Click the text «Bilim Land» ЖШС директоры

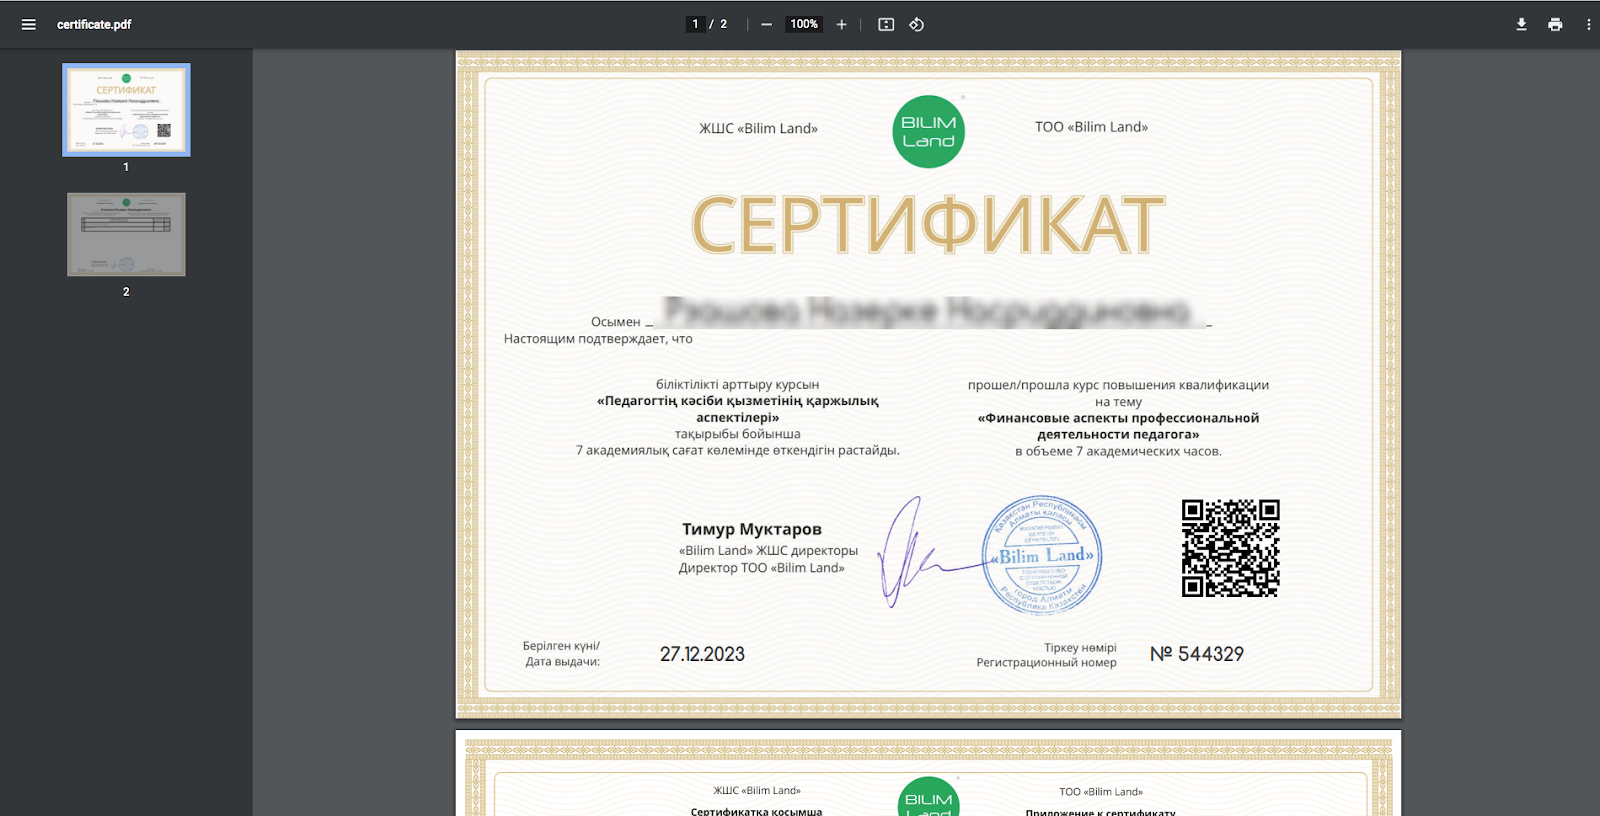pyautogui.click(x=768, y=551)
